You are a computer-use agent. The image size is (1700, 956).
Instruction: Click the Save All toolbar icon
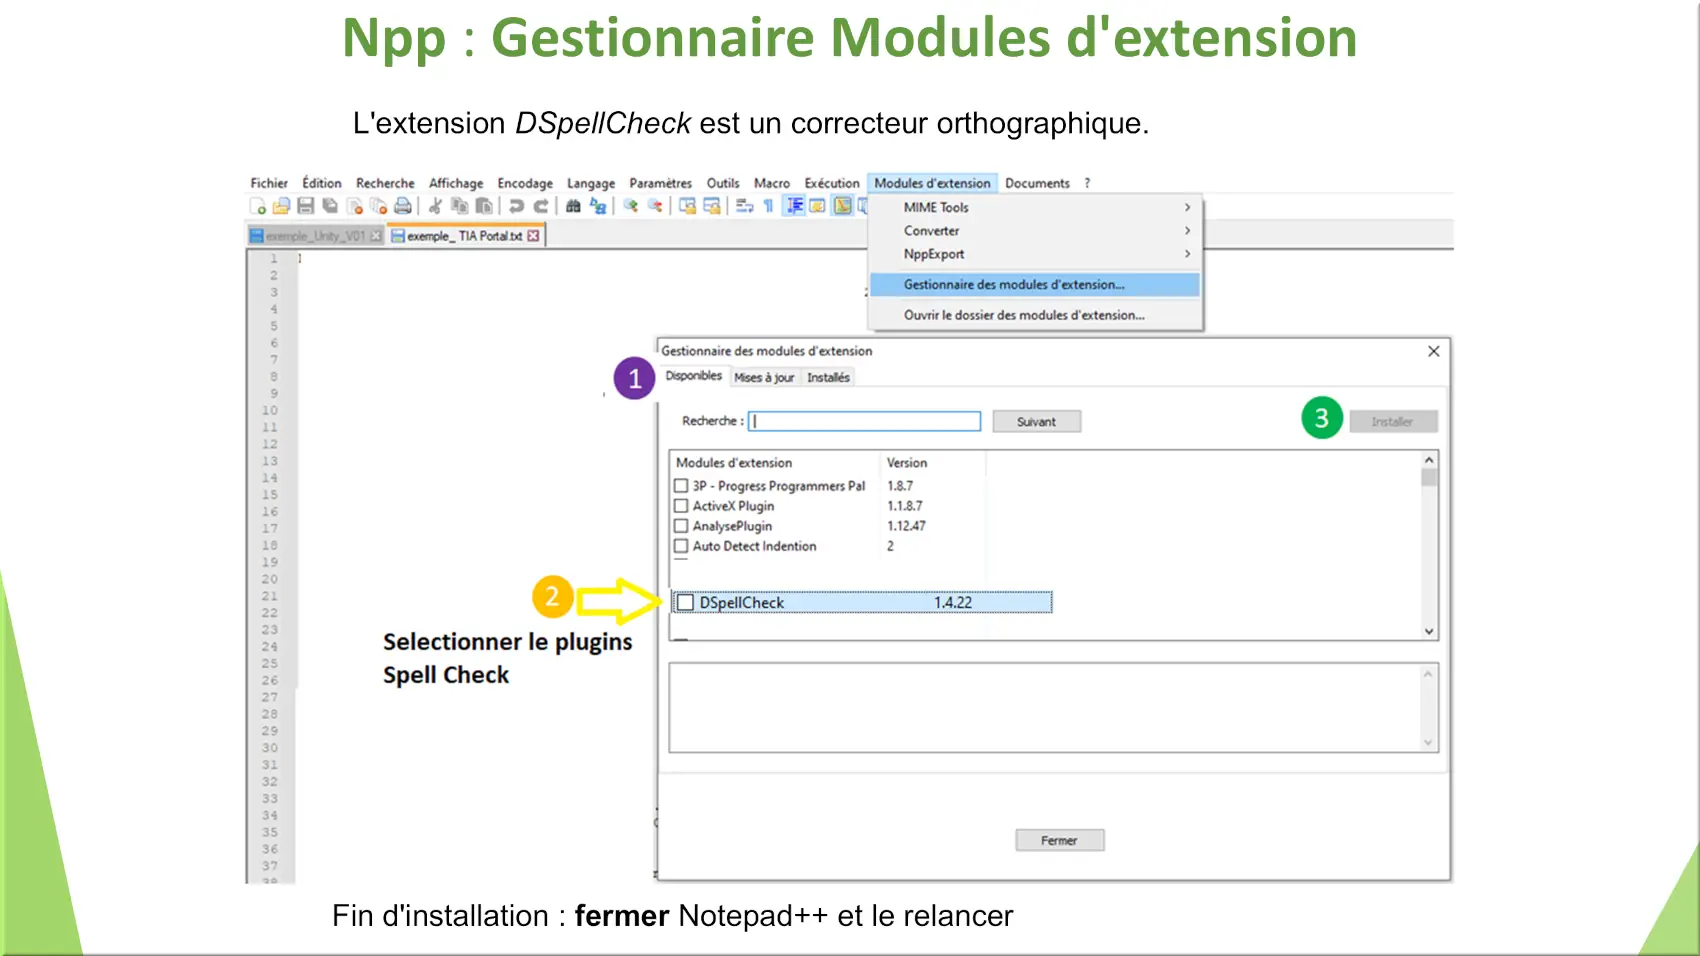330,206
